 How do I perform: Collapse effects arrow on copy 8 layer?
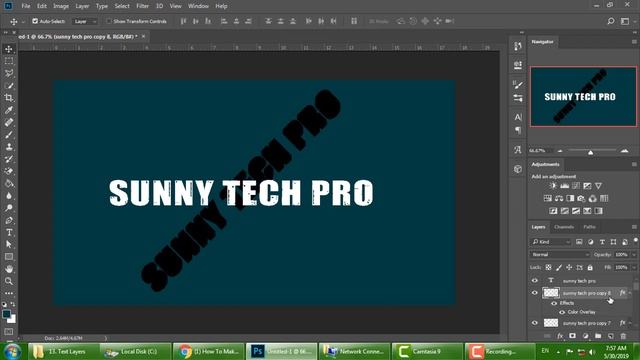[630, 293]
